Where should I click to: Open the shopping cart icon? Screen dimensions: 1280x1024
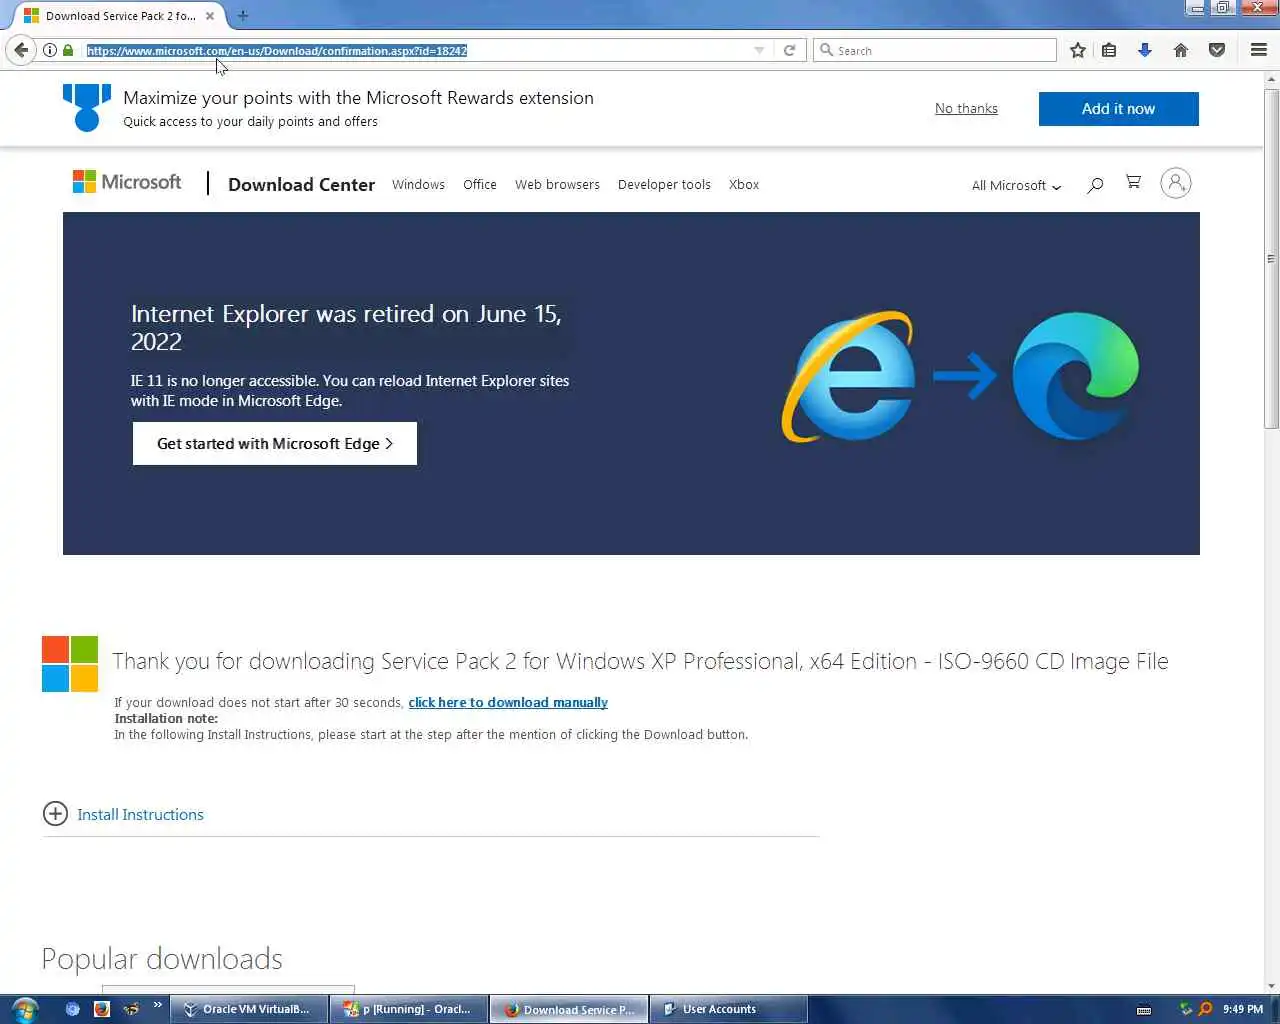pyautogui.click(x=1133, y=182)
